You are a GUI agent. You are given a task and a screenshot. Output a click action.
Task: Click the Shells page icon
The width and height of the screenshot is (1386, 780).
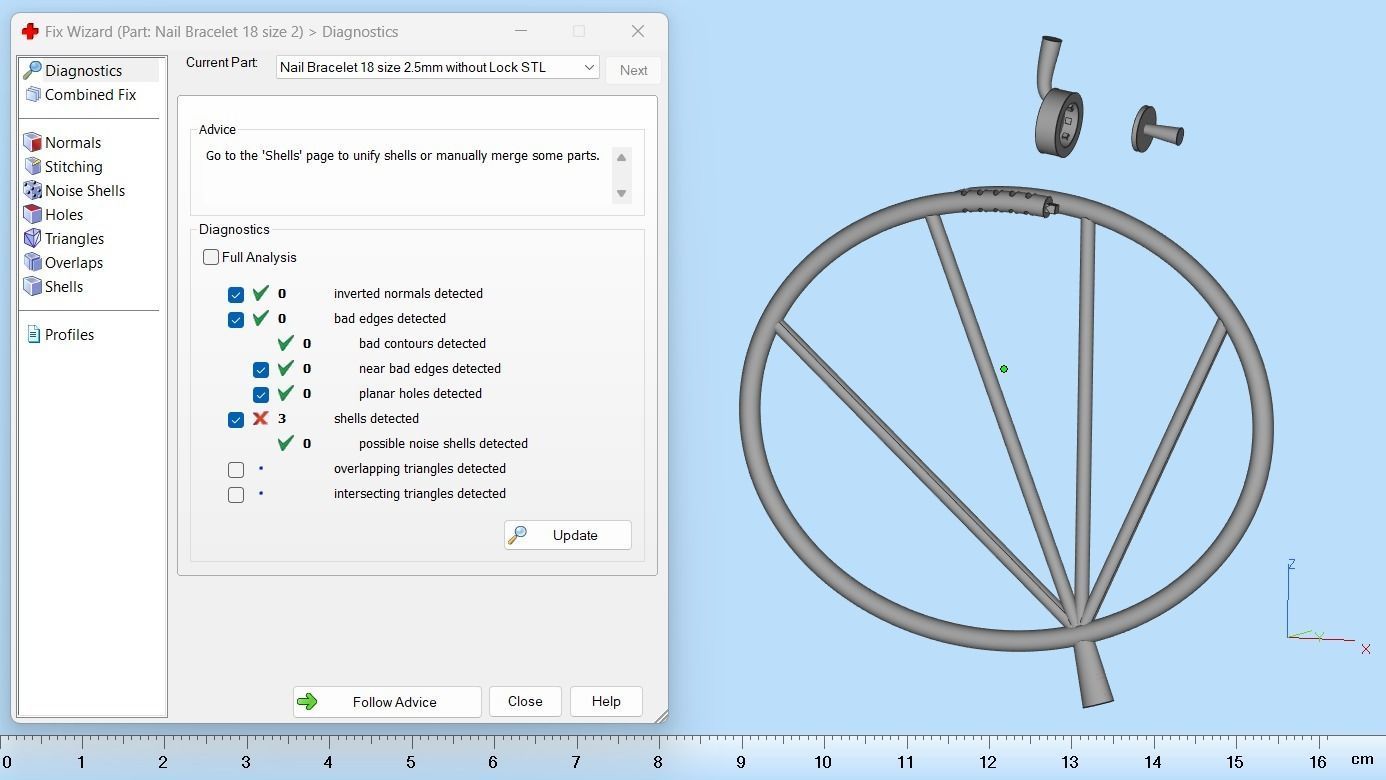(33, 286)
